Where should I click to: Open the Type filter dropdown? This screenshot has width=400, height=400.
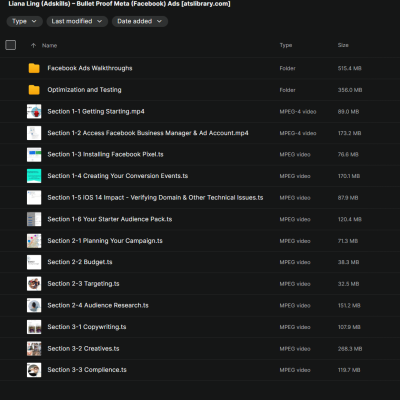pos(24,21)
